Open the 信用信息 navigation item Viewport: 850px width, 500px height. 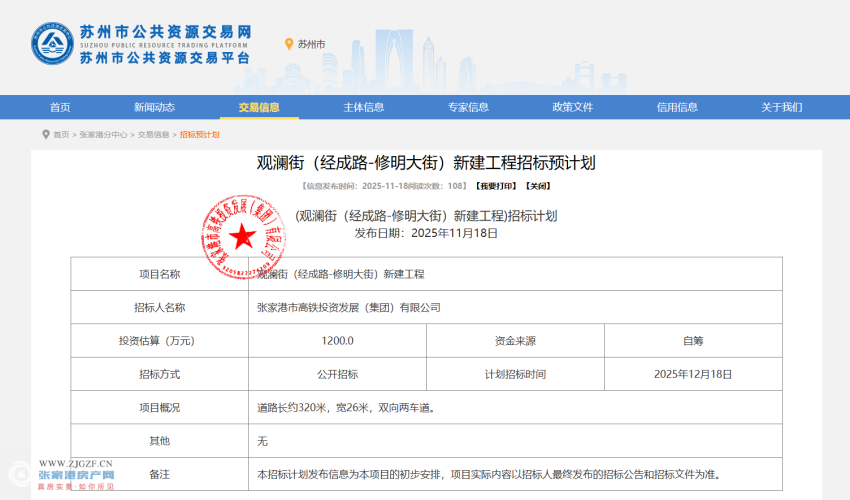coord(677,107)
